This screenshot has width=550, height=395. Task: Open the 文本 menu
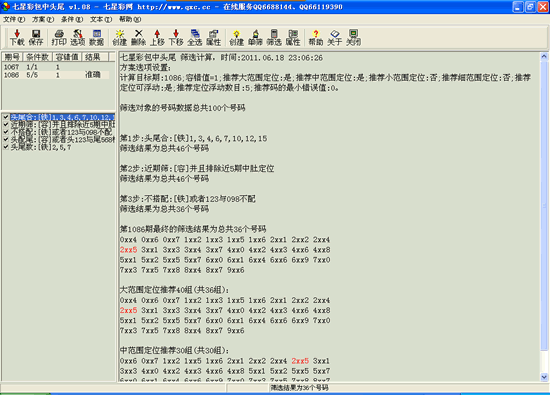tap(101, 19)
